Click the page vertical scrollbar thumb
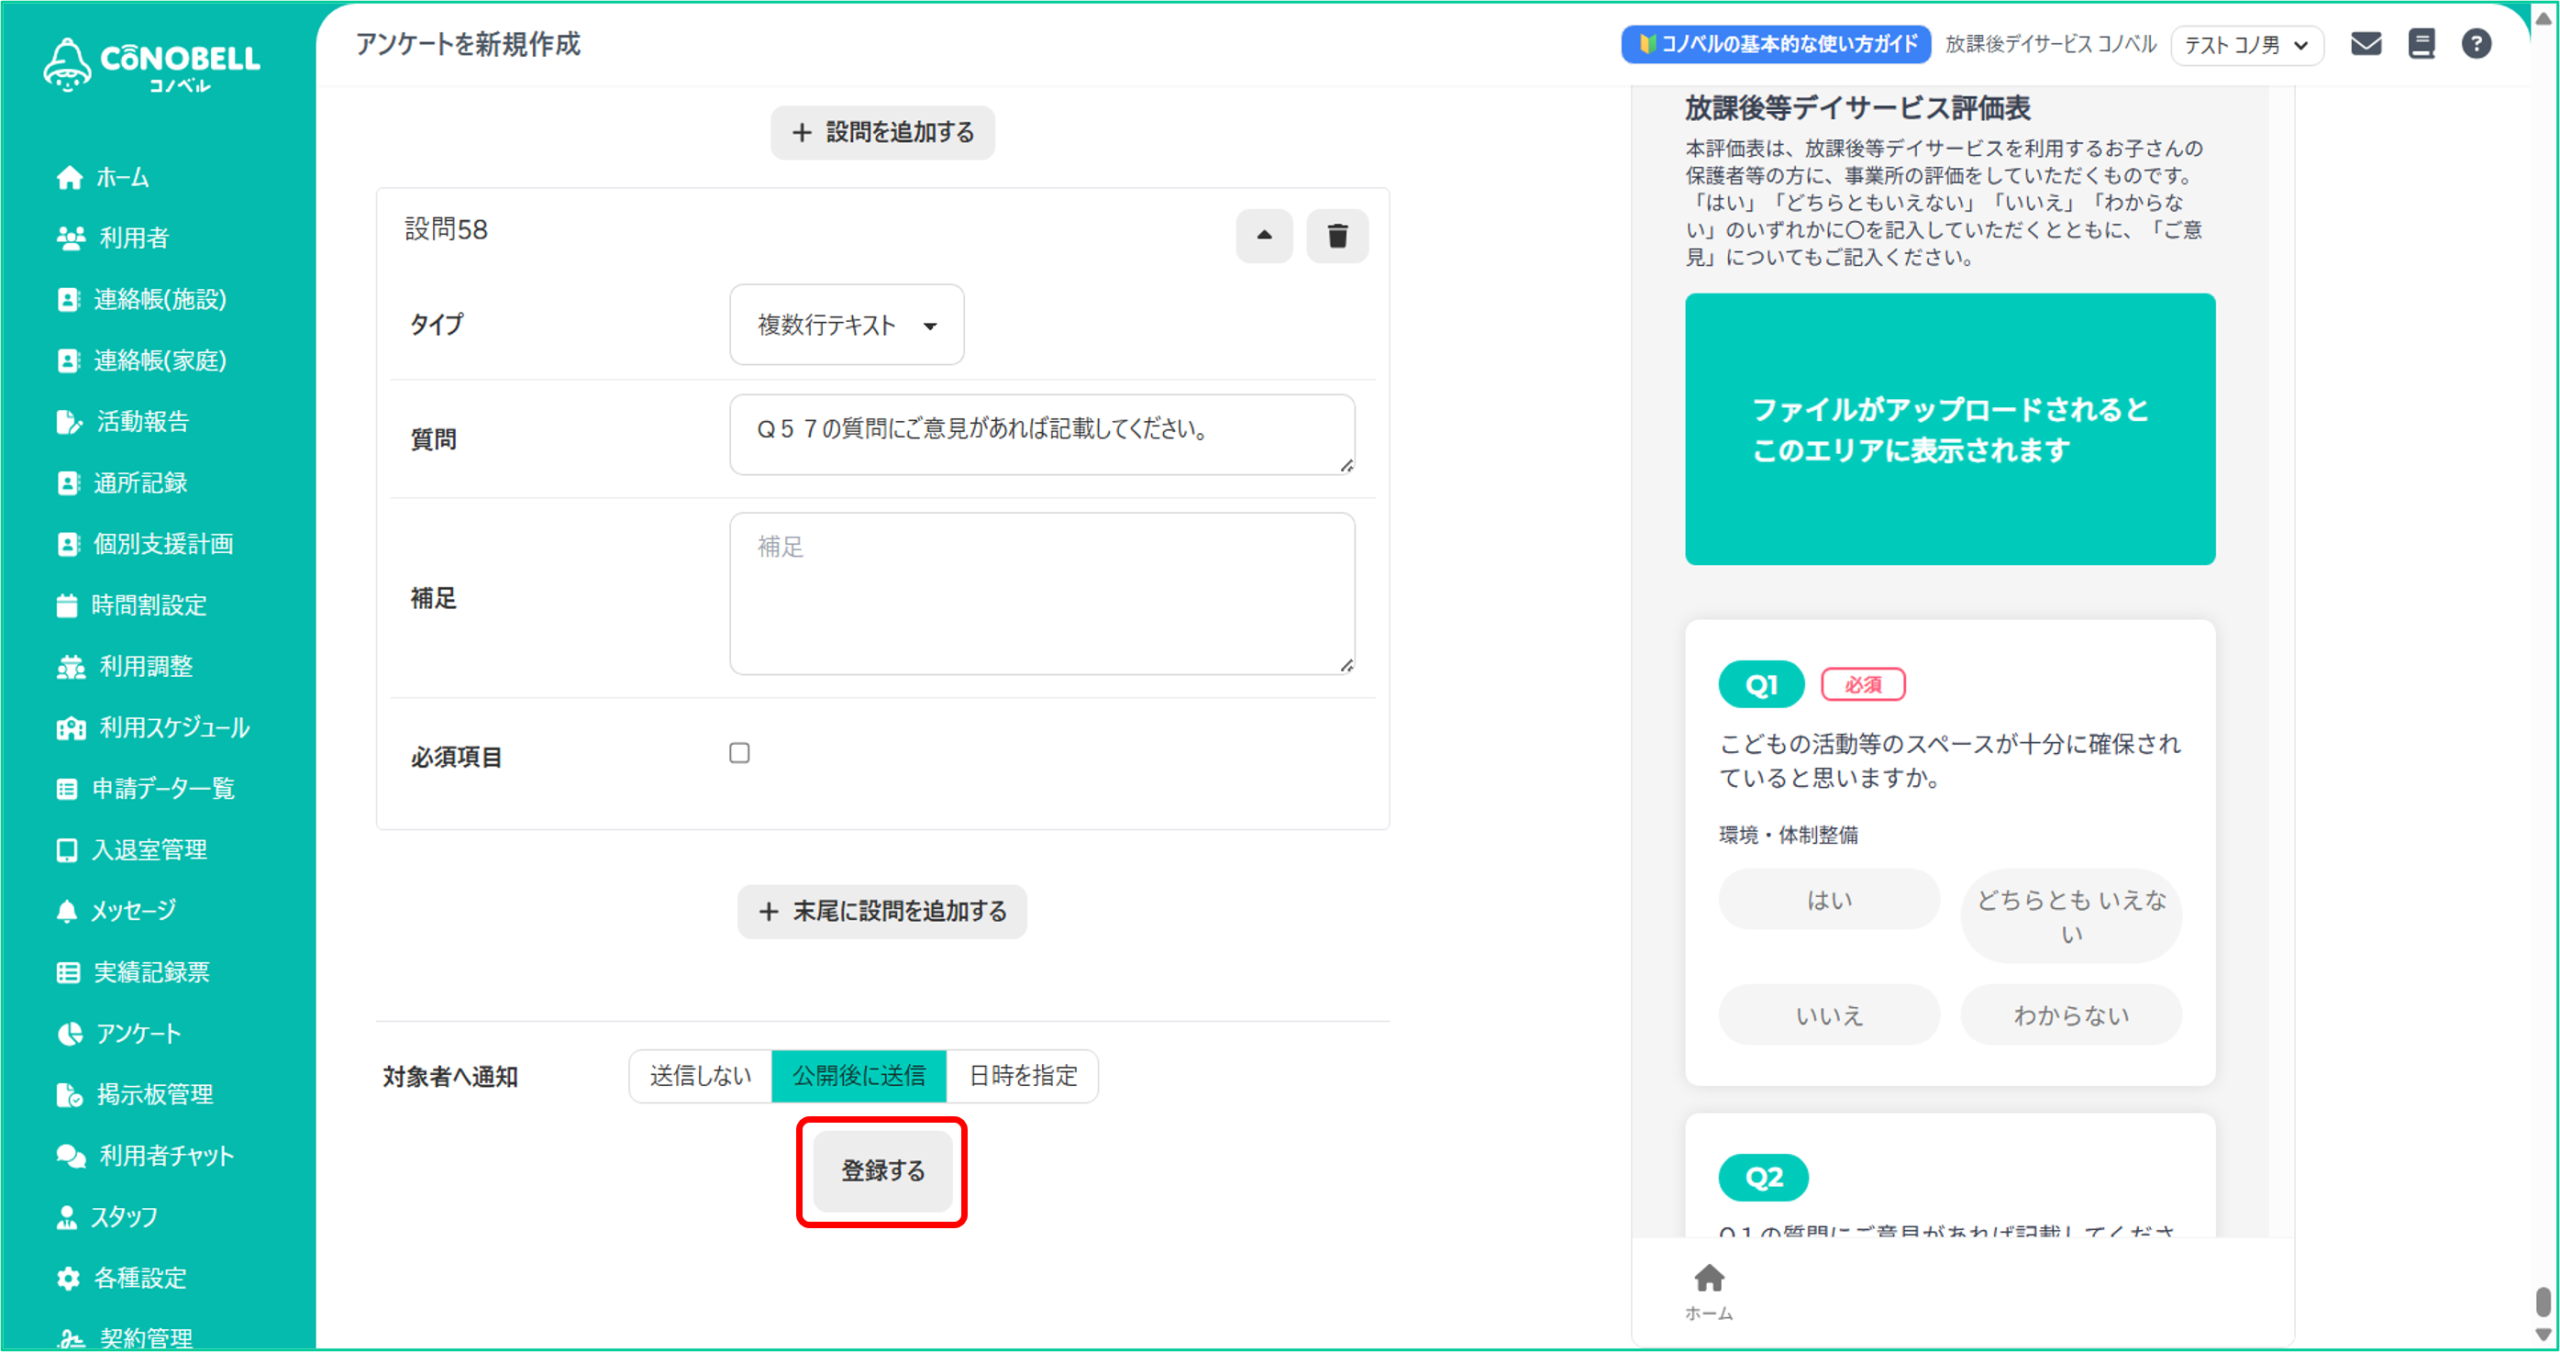 (2542, 1301)
